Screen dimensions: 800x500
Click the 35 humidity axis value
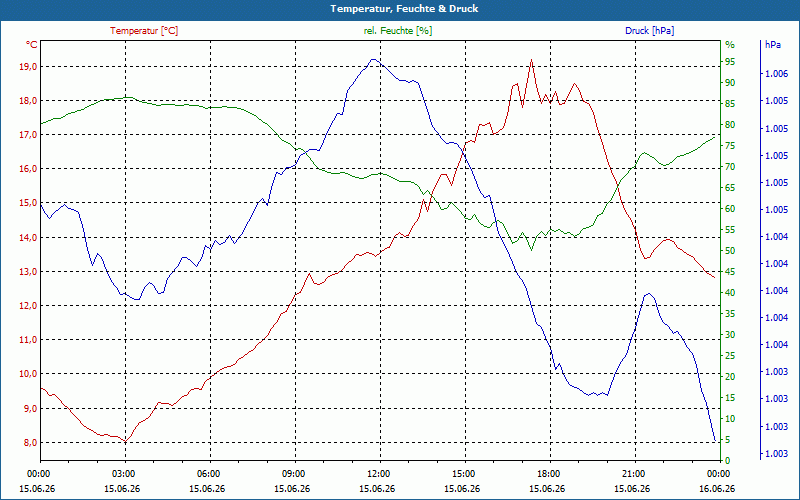(x=730, y=314)
